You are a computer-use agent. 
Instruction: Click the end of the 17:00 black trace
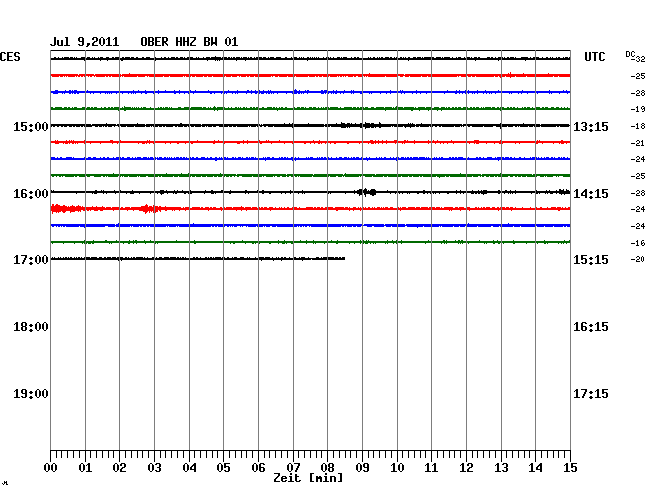pos(344,259)
